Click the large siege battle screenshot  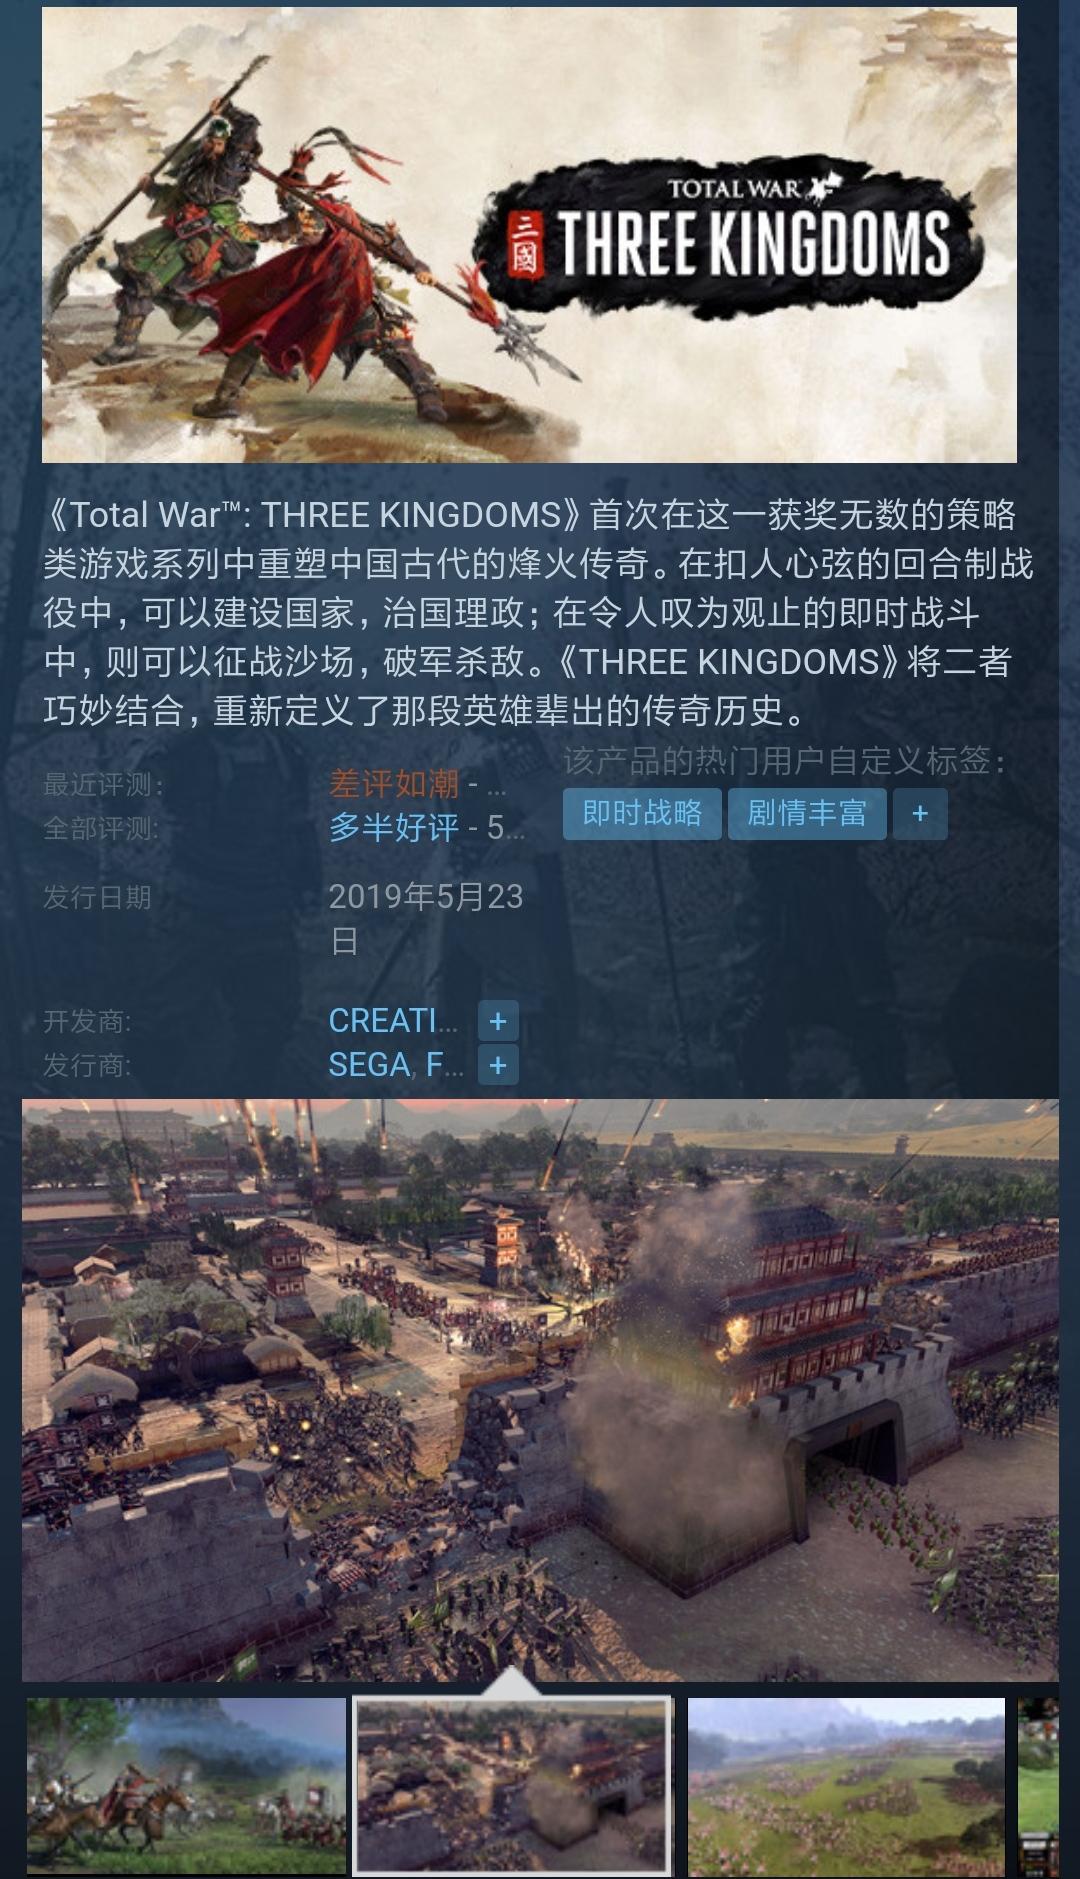[x=540, y=1390]
